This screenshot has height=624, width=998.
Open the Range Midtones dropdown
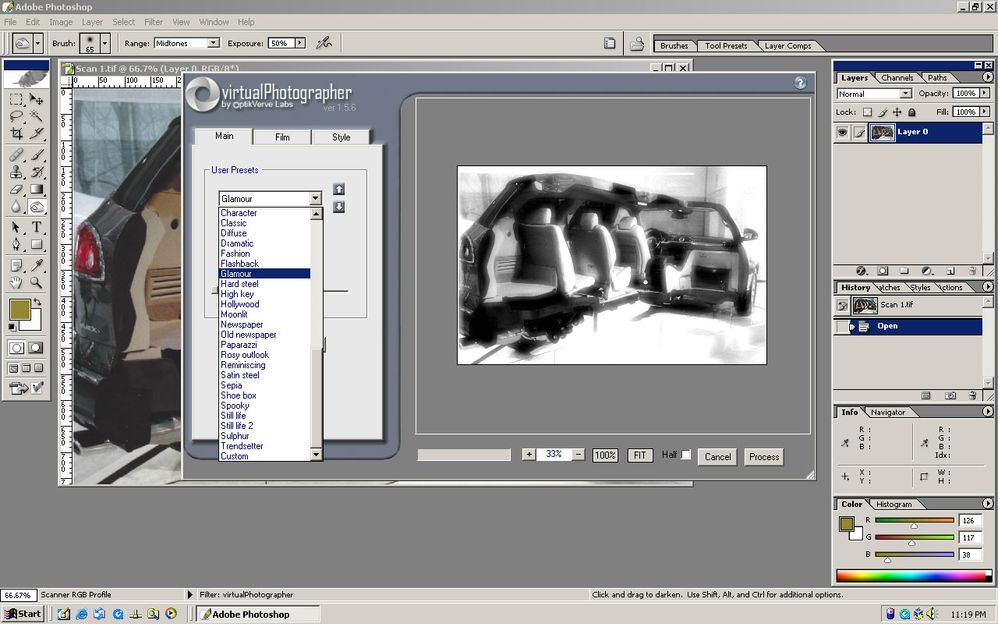point(213,43)
